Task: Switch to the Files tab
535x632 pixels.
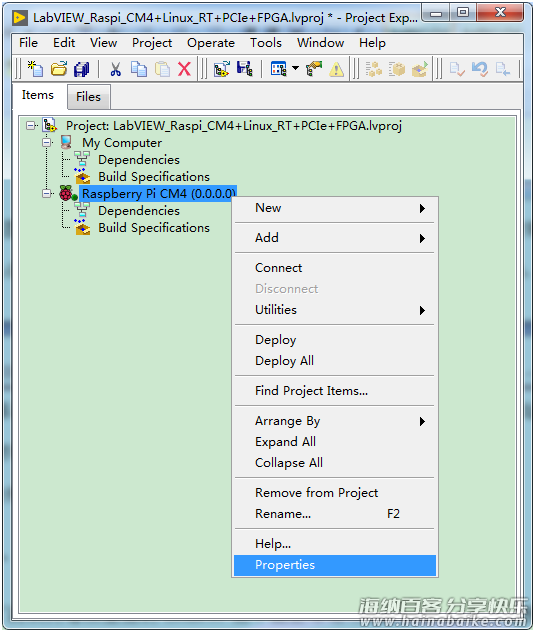Action: (88, 96)
